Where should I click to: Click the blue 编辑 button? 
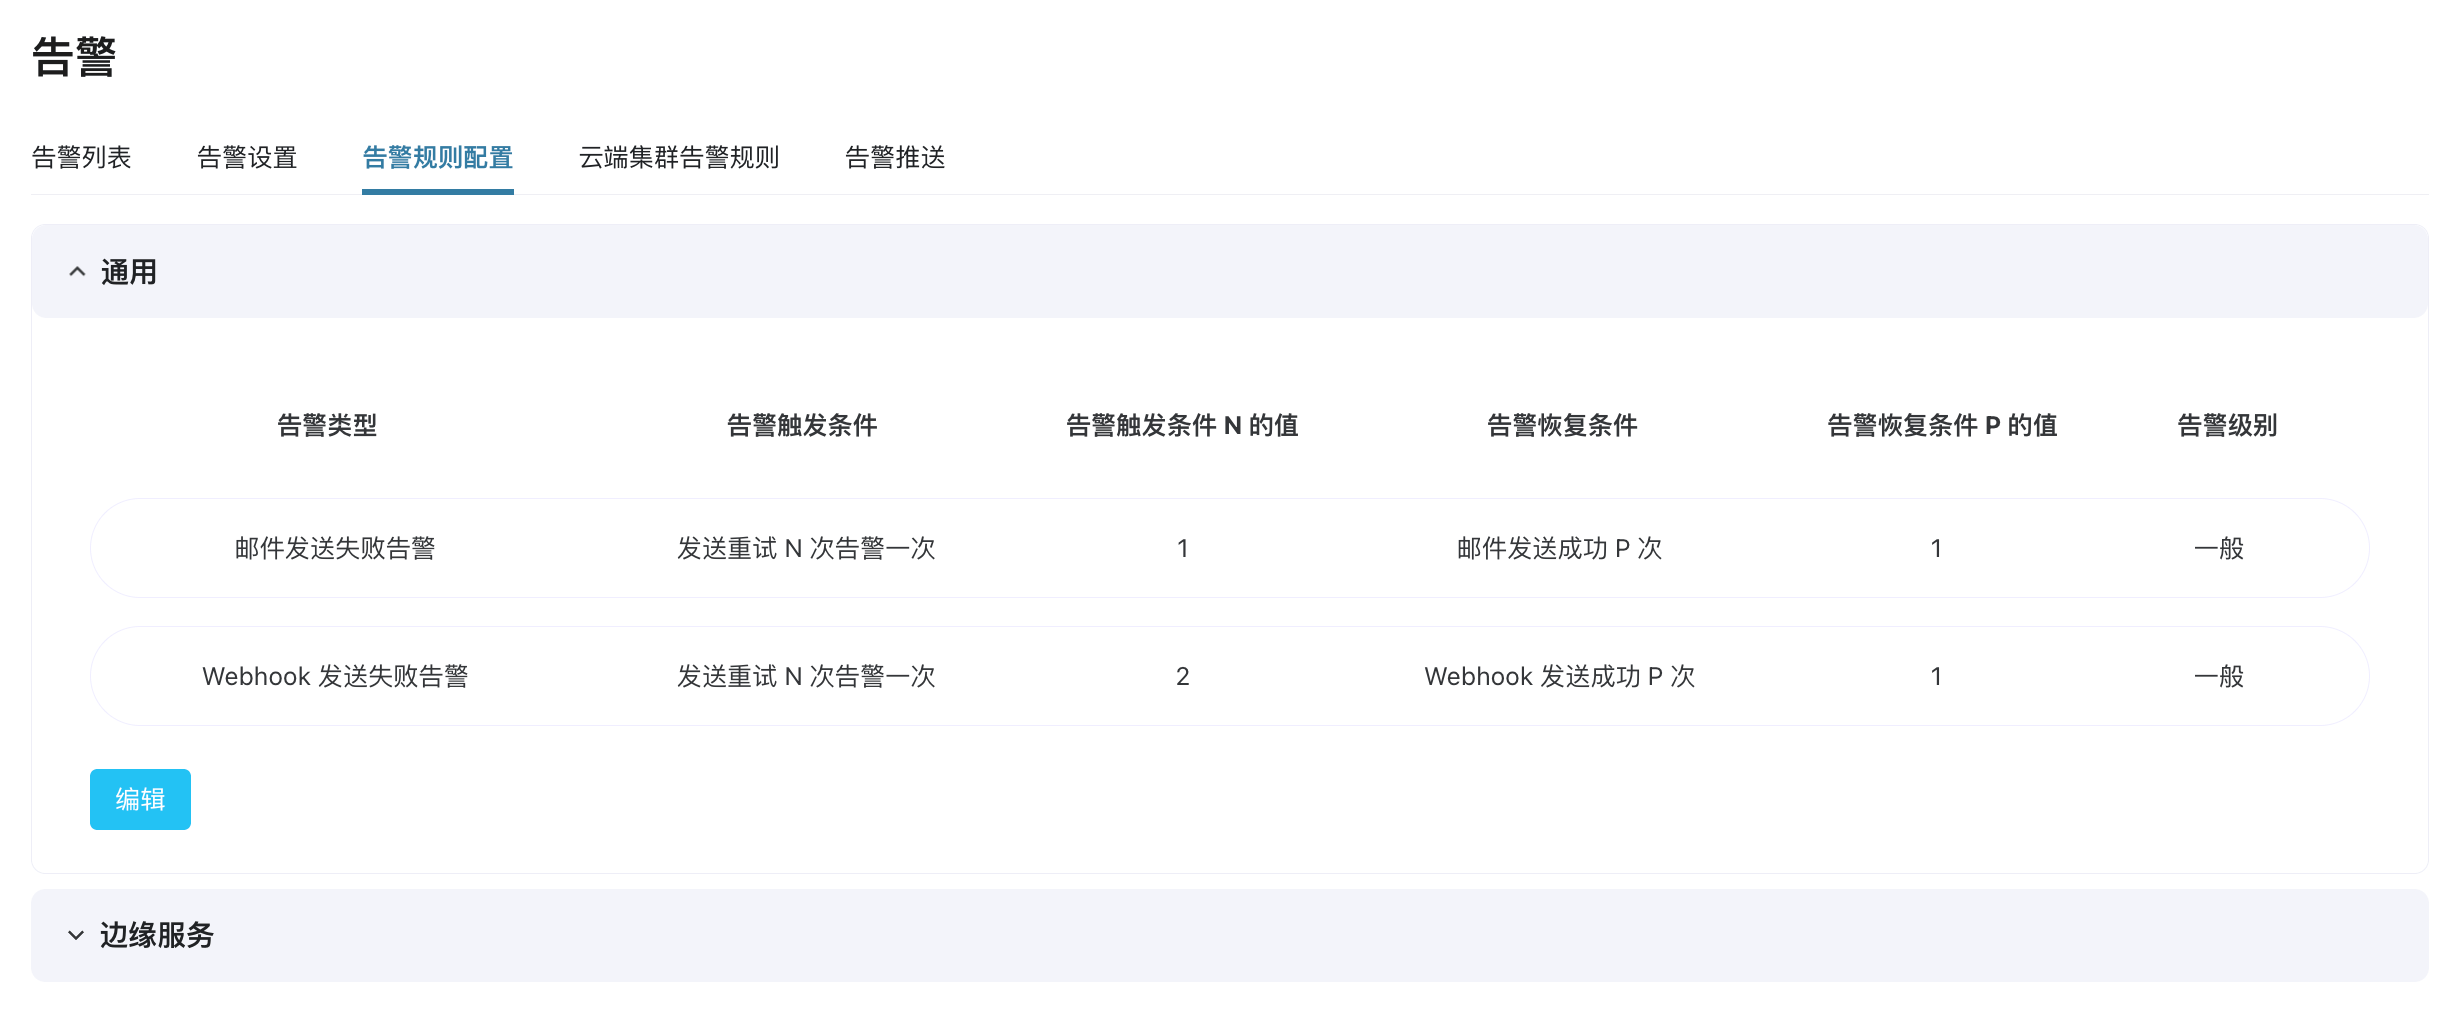click(x=140, y=799)
